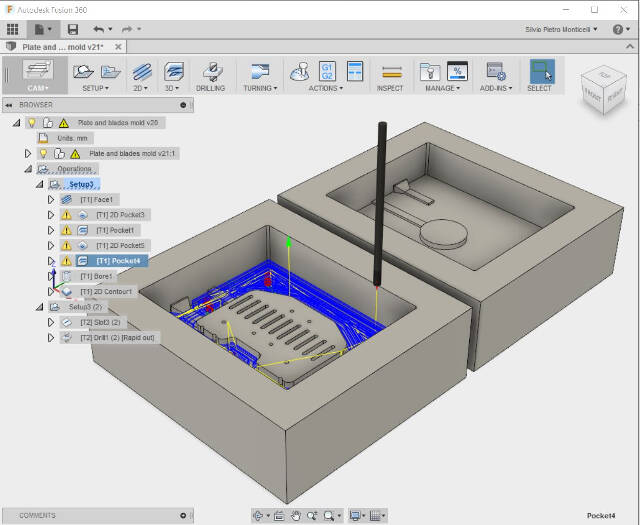This screenshot has width=640, height=525.
Task: Expand the Plate and blades mold v21:1 node
Action: pyautogui.click(x=28, y=153)
